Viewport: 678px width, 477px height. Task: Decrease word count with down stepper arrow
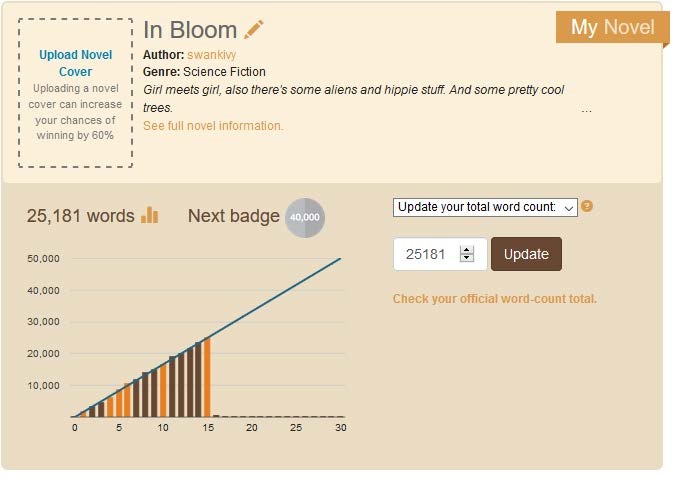point(467,257)
